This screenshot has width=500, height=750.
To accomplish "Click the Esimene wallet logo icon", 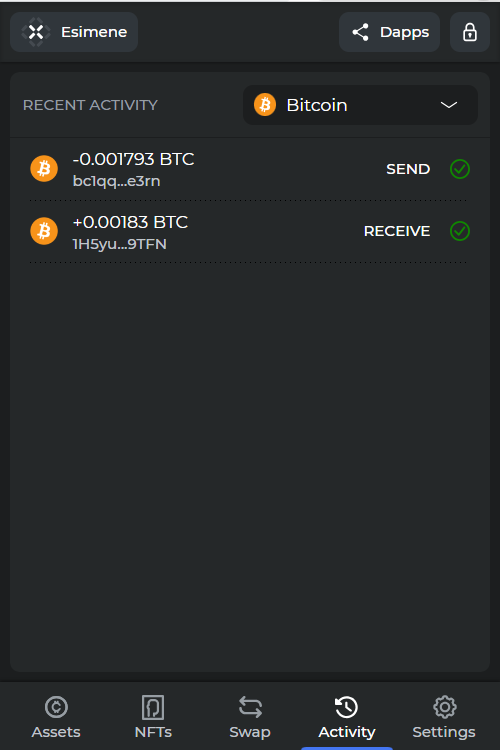I will click(36, 32).
